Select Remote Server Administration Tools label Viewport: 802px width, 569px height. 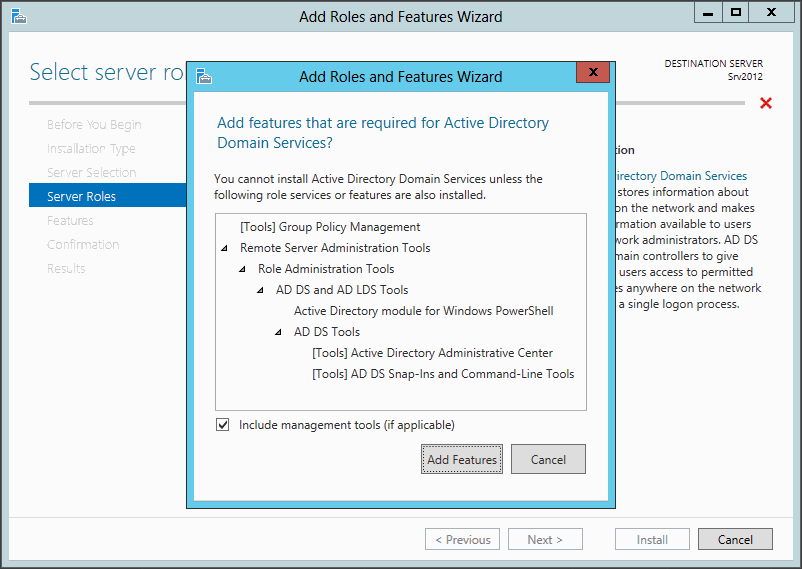335,248
